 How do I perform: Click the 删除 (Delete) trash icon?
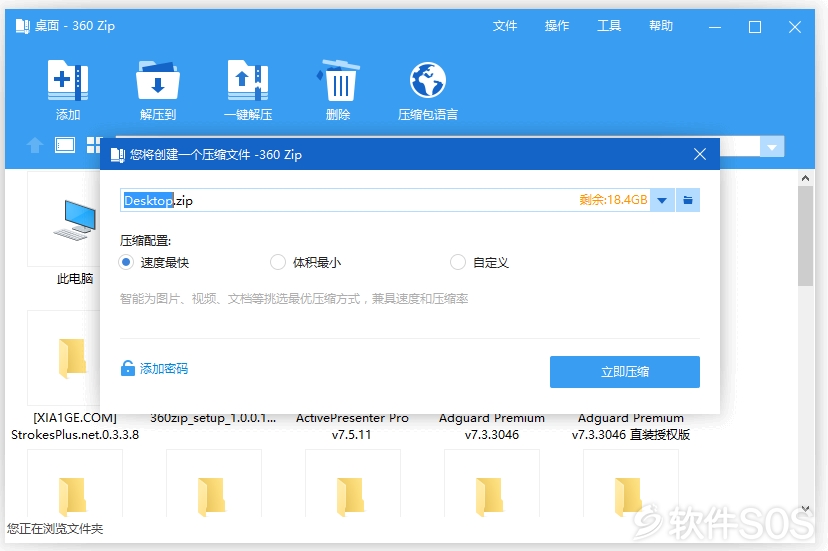pos(338,80)
